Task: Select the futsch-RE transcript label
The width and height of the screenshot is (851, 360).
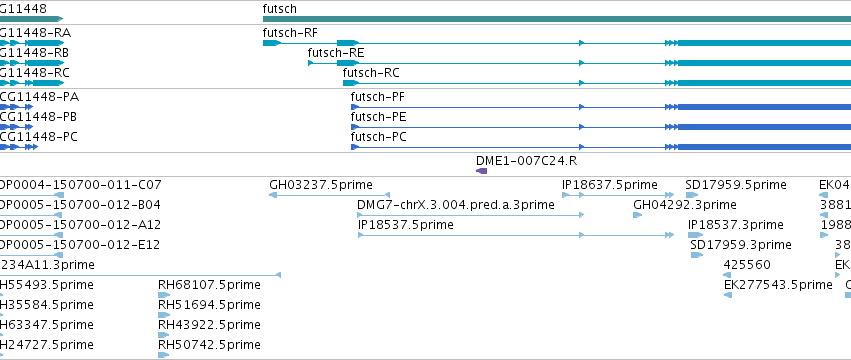Action: [x=335, y=53]
